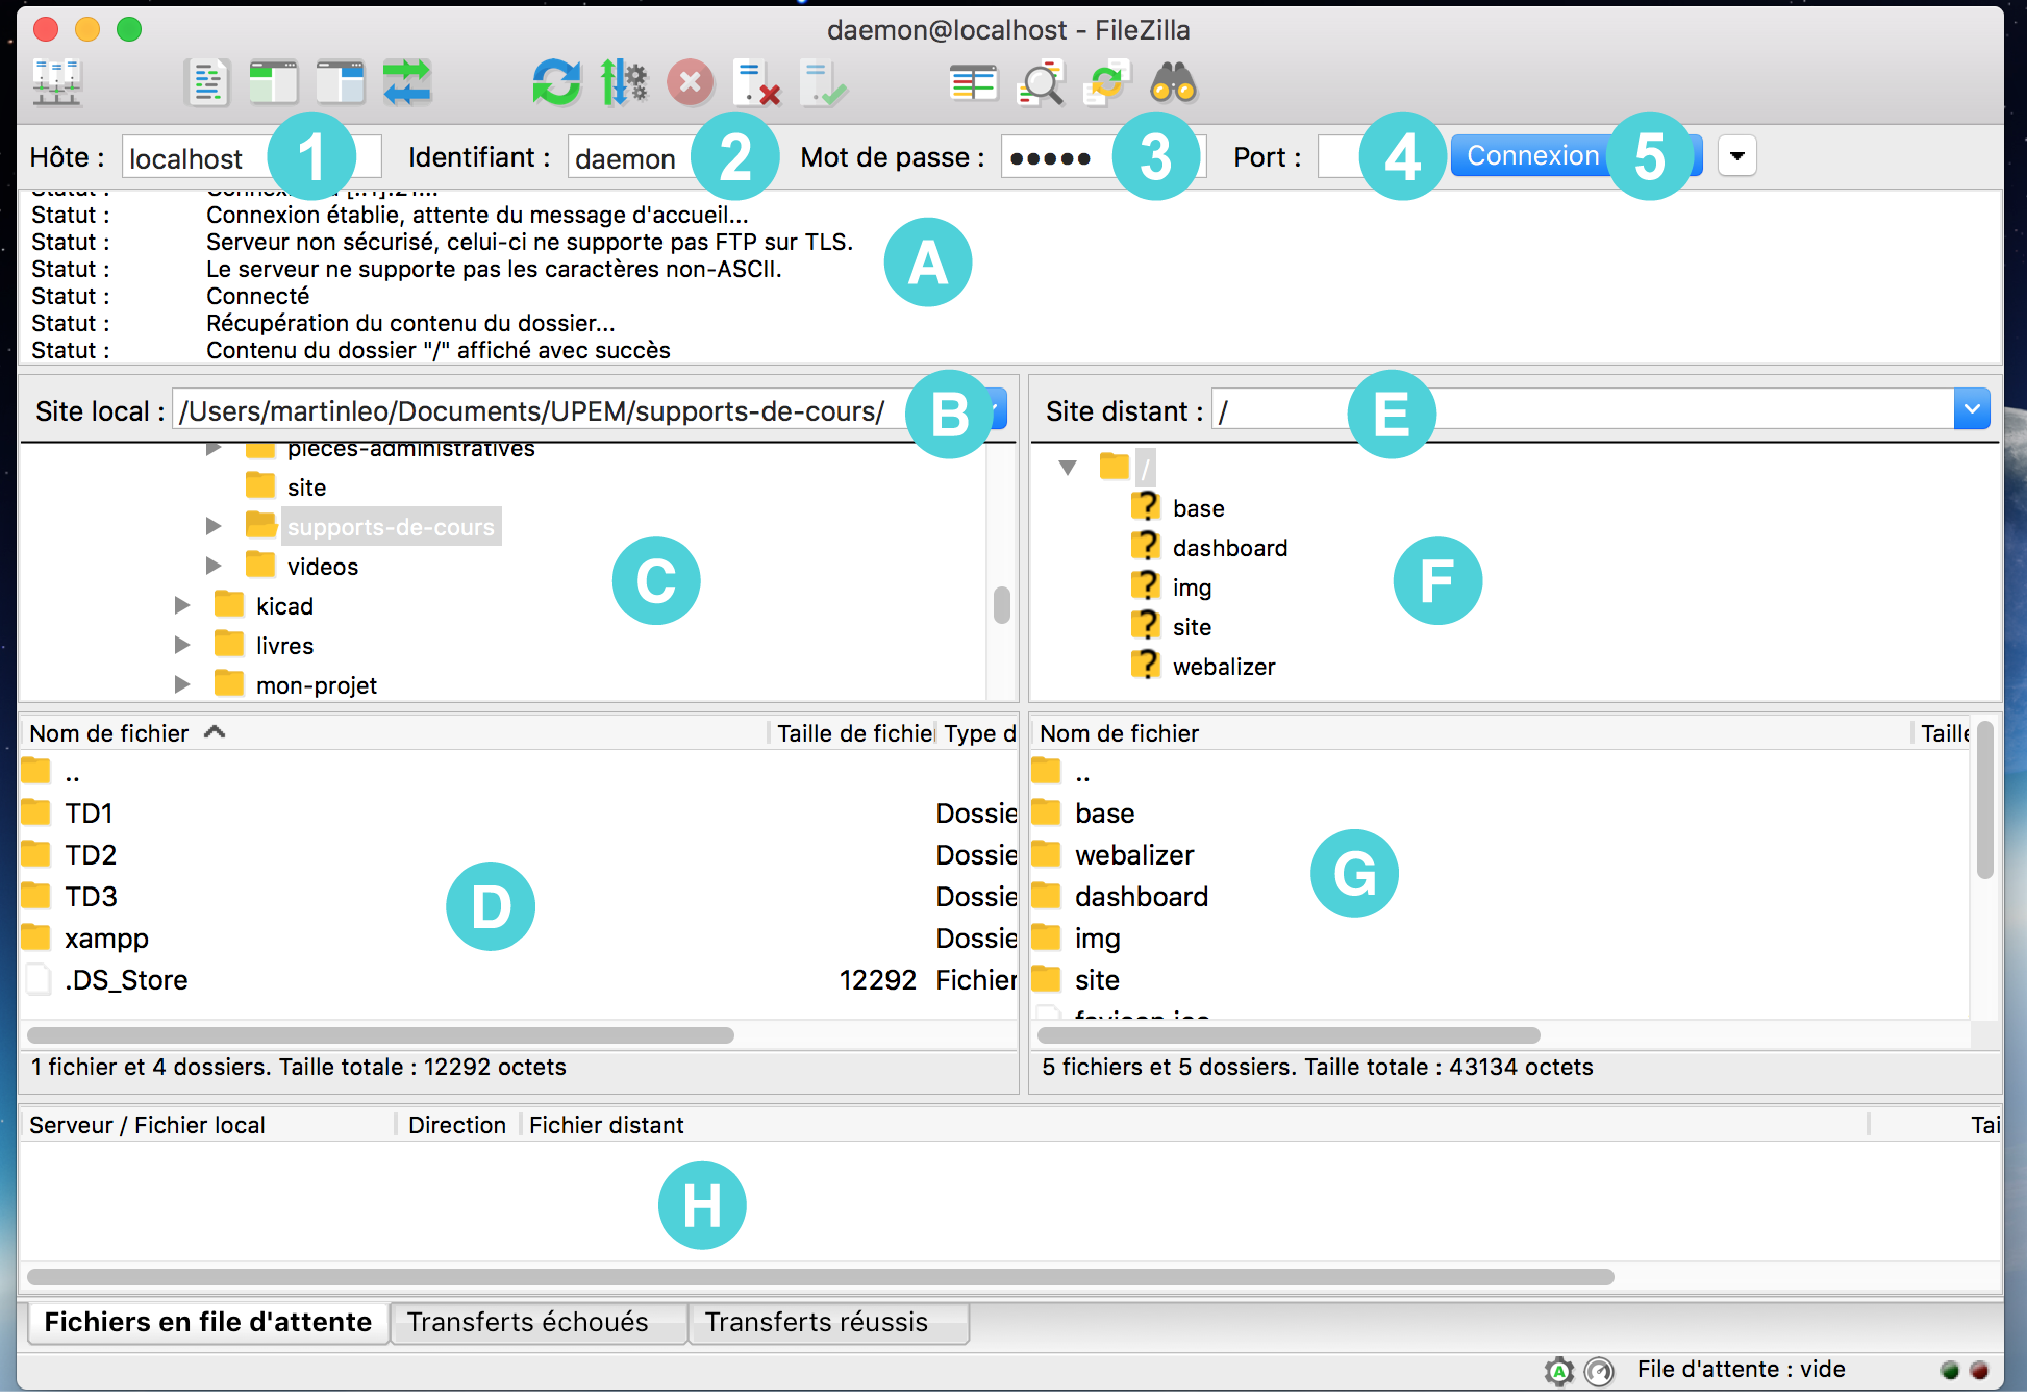Enable synchronized browsing
2028x1392 pixels.
point(1107,82)
